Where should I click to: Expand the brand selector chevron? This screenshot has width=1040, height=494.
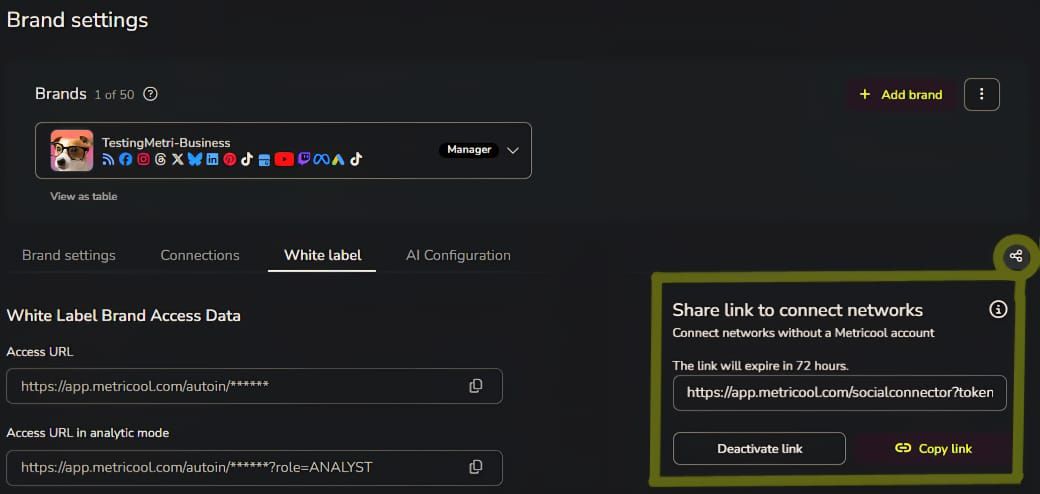pyautogui.click(x=512, y=151)
